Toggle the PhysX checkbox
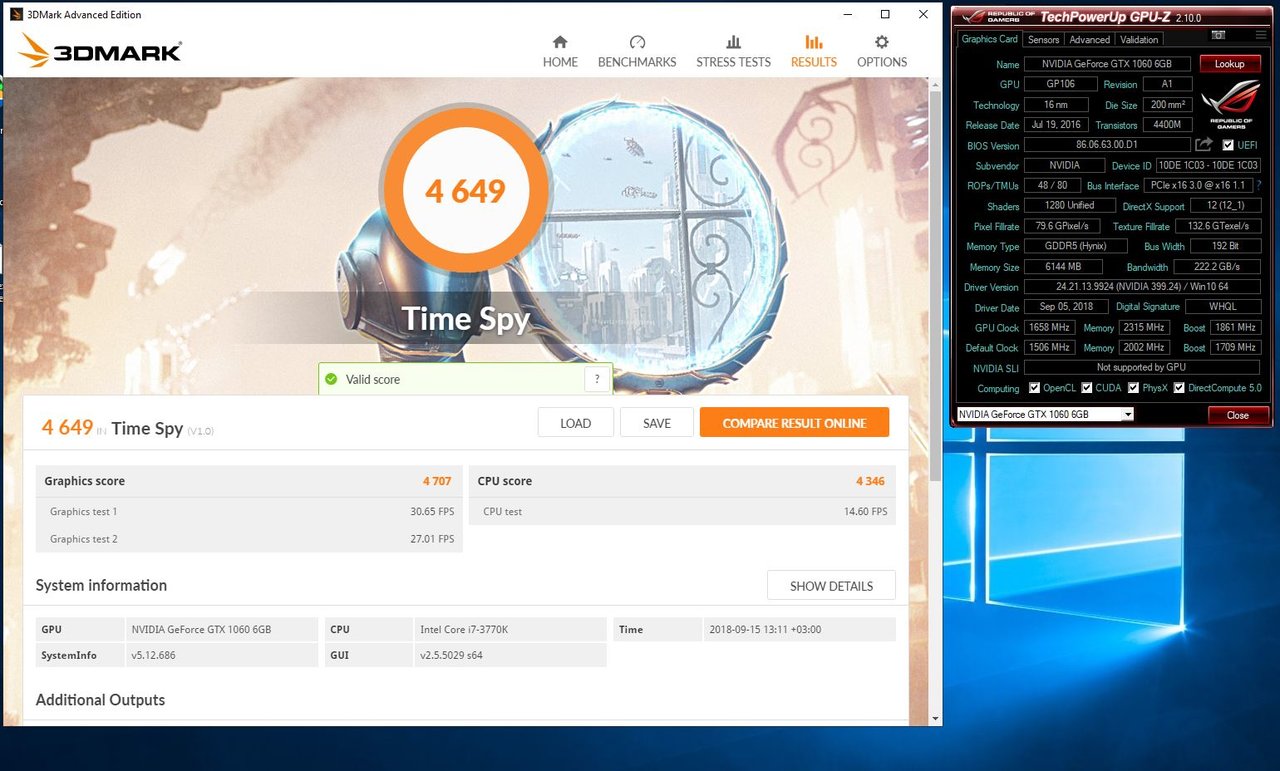 tap(1133, 388)
